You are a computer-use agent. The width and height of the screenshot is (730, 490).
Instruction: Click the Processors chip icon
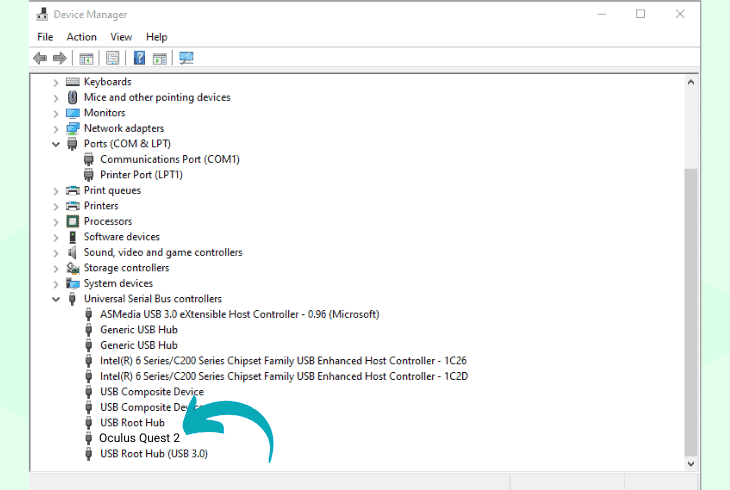click(x=73, y=221)
